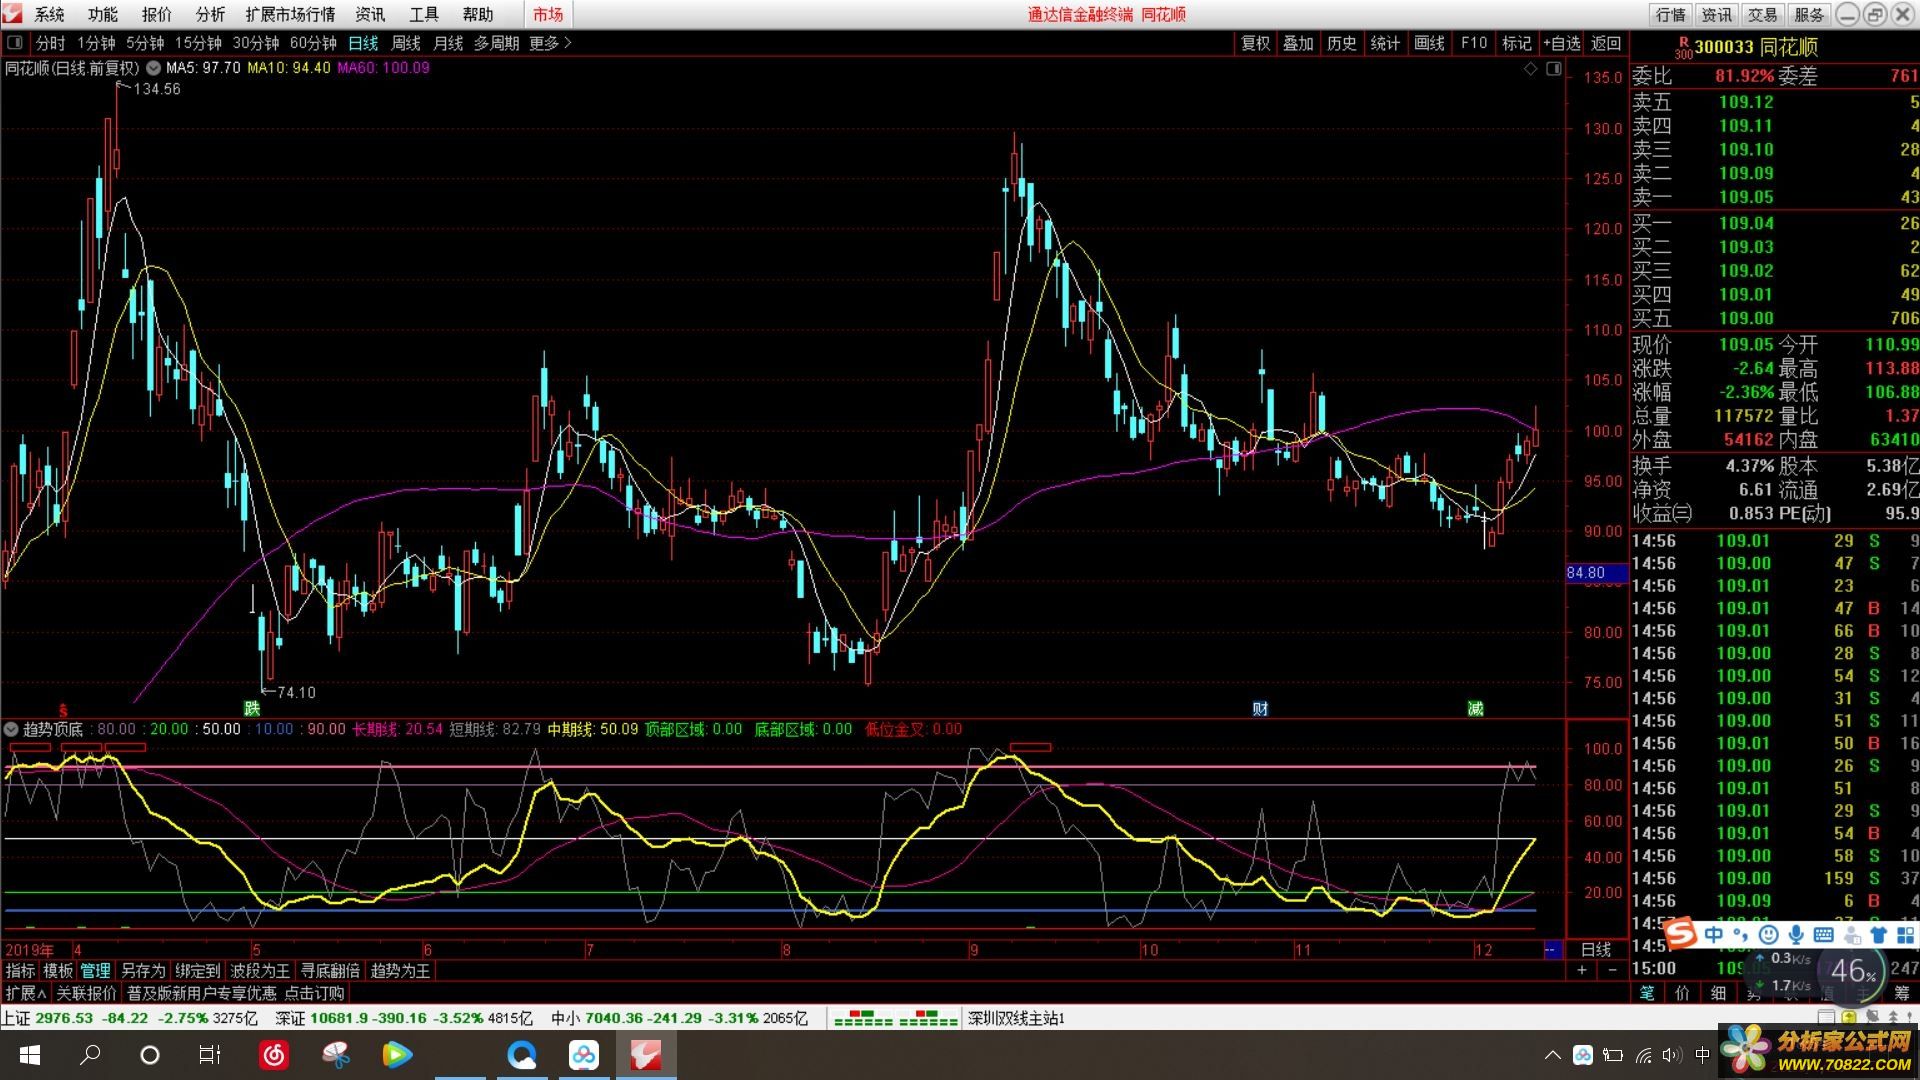Click the 点击订购 link
The image size is (1920, 1080).
pyautogui.click(x=314, y=993)
